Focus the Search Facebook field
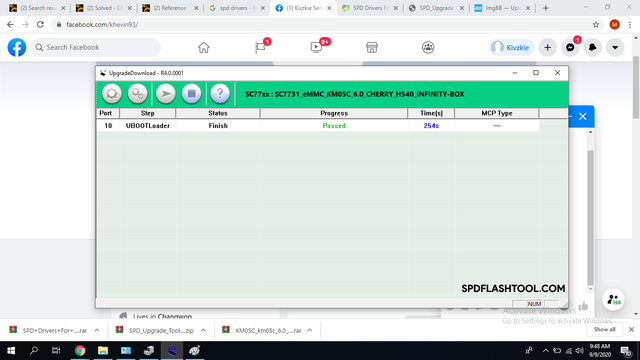The width and height of the screenshot is (640, 360). click(96, 47)
